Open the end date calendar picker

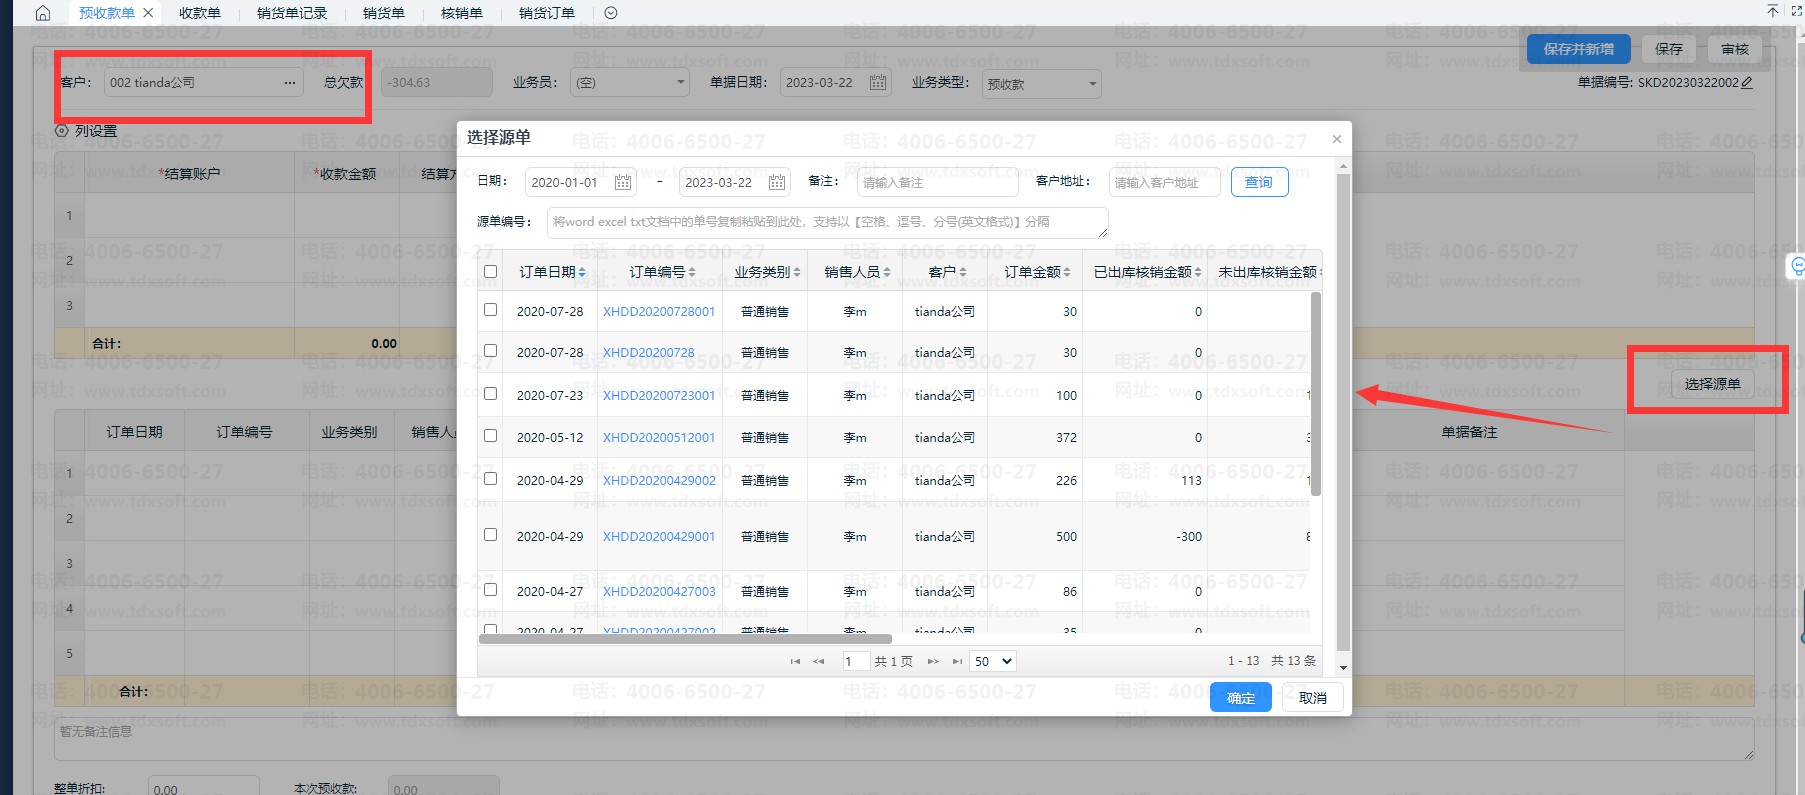pyautogui.click(x=777, y=182)
